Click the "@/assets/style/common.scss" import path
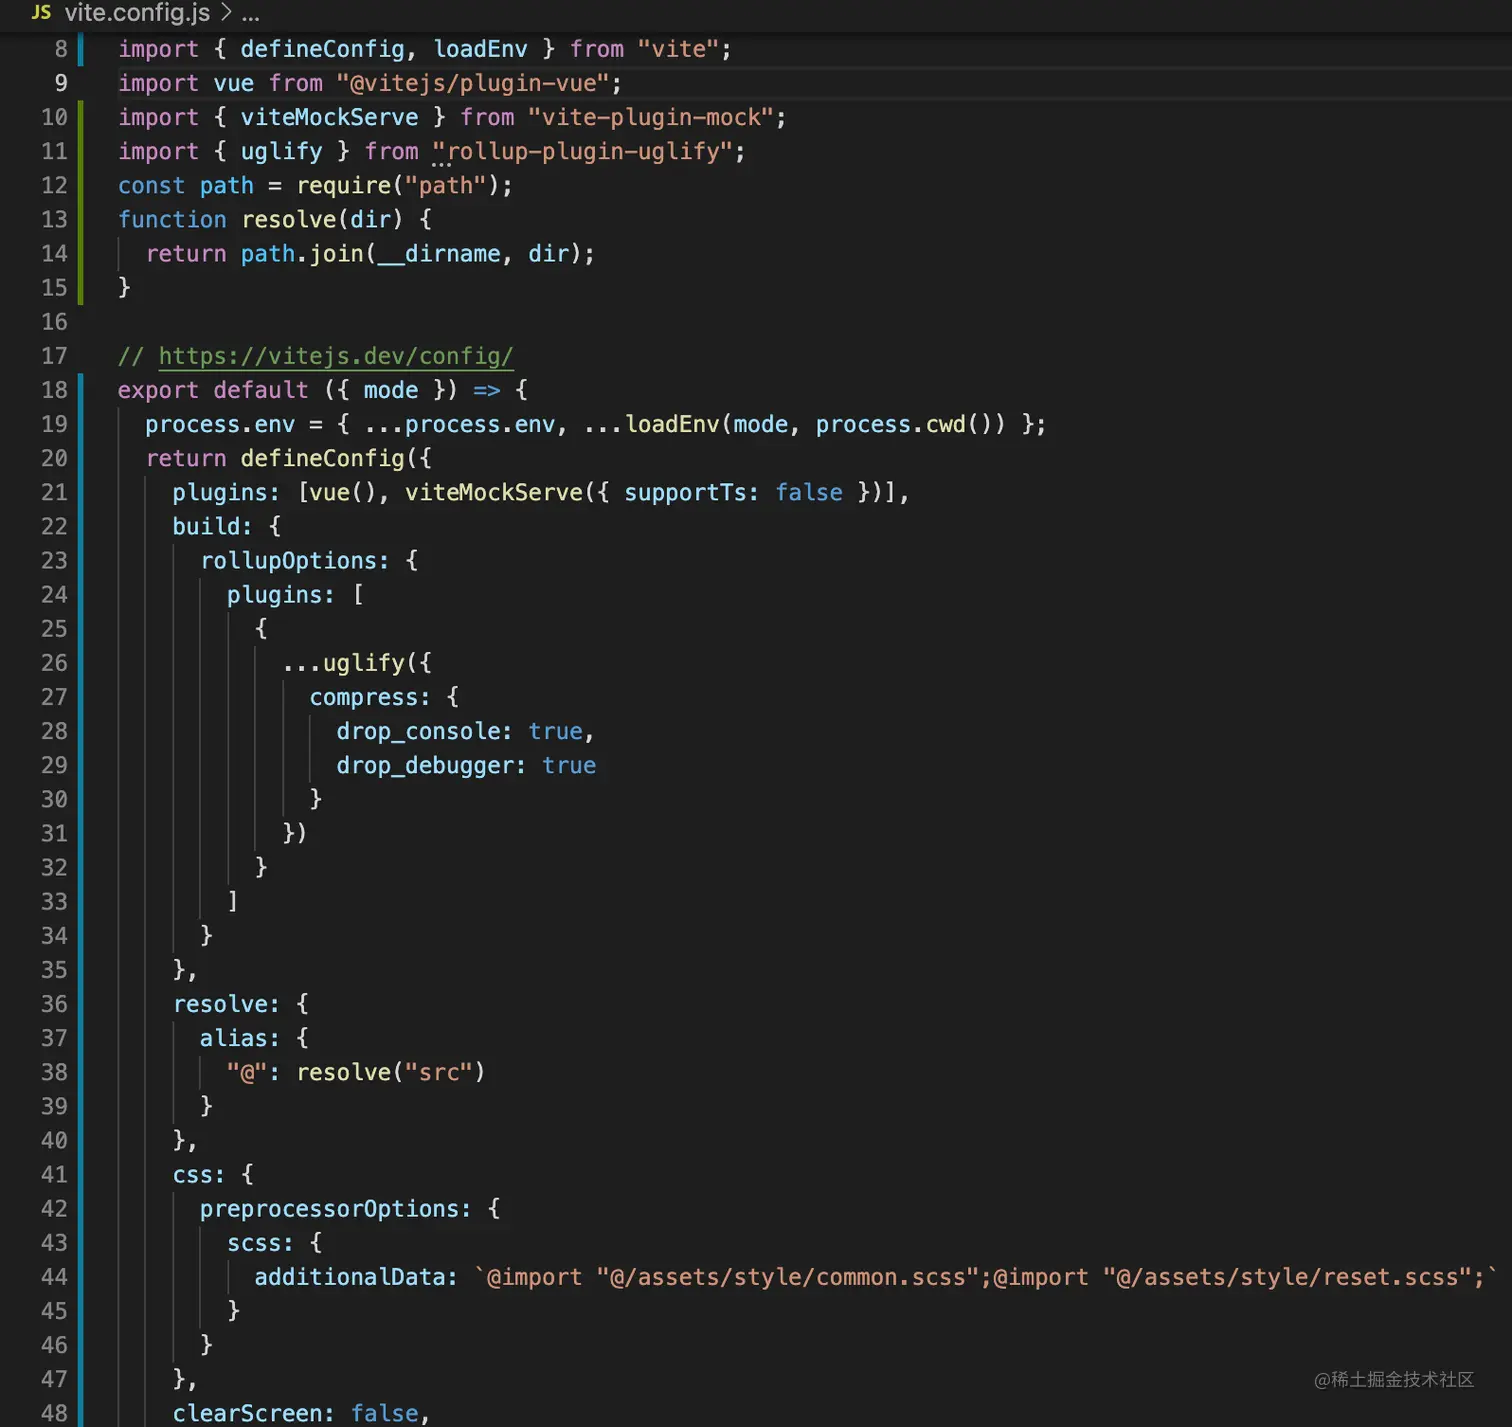The image size is (1512, 1427). (788, 1277)
